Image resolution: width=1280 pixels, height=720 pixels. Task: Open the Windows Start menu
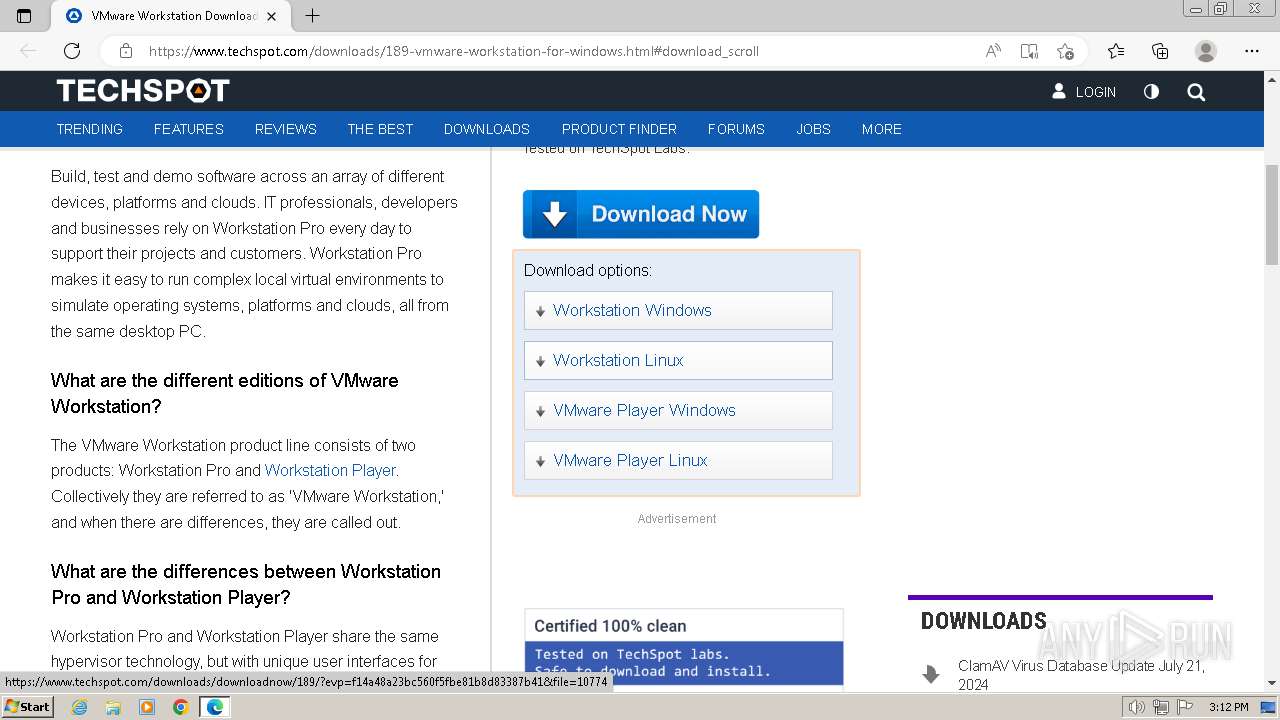(x=28, y=706)
